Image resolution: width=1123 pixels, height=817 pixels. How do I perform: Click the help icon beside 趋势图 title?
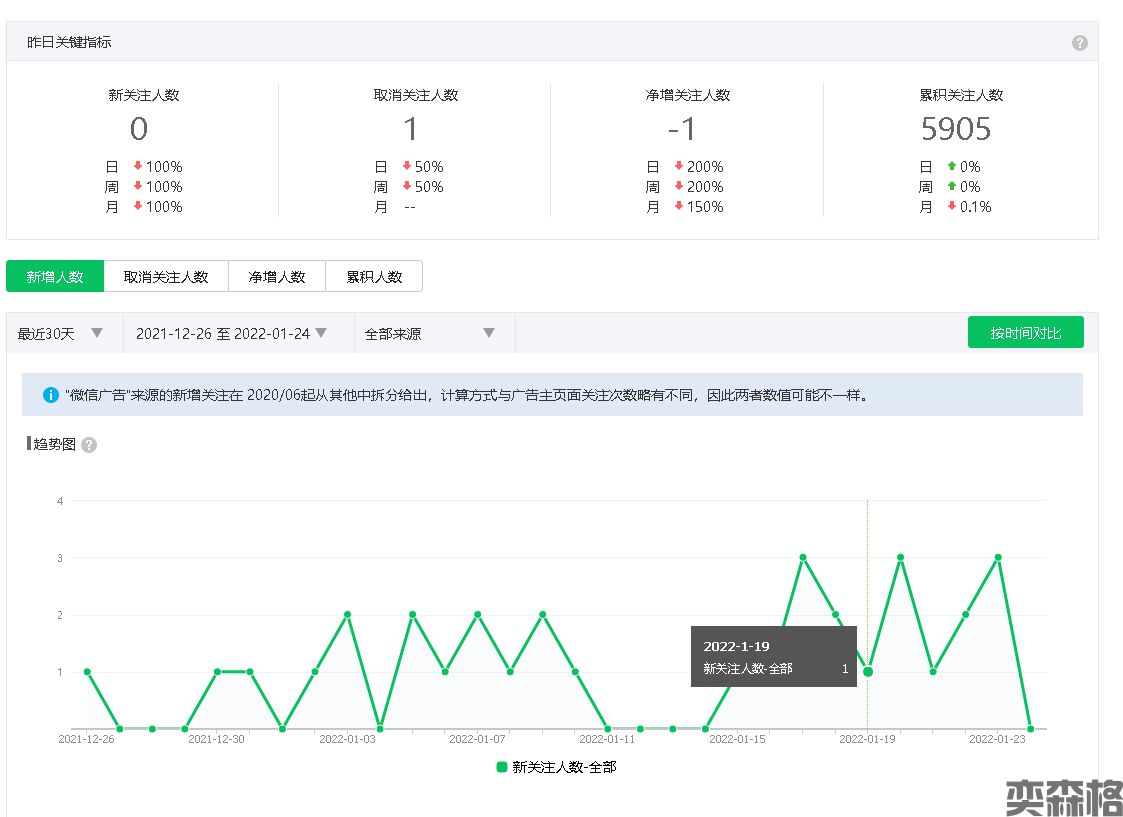click(89, 445)
